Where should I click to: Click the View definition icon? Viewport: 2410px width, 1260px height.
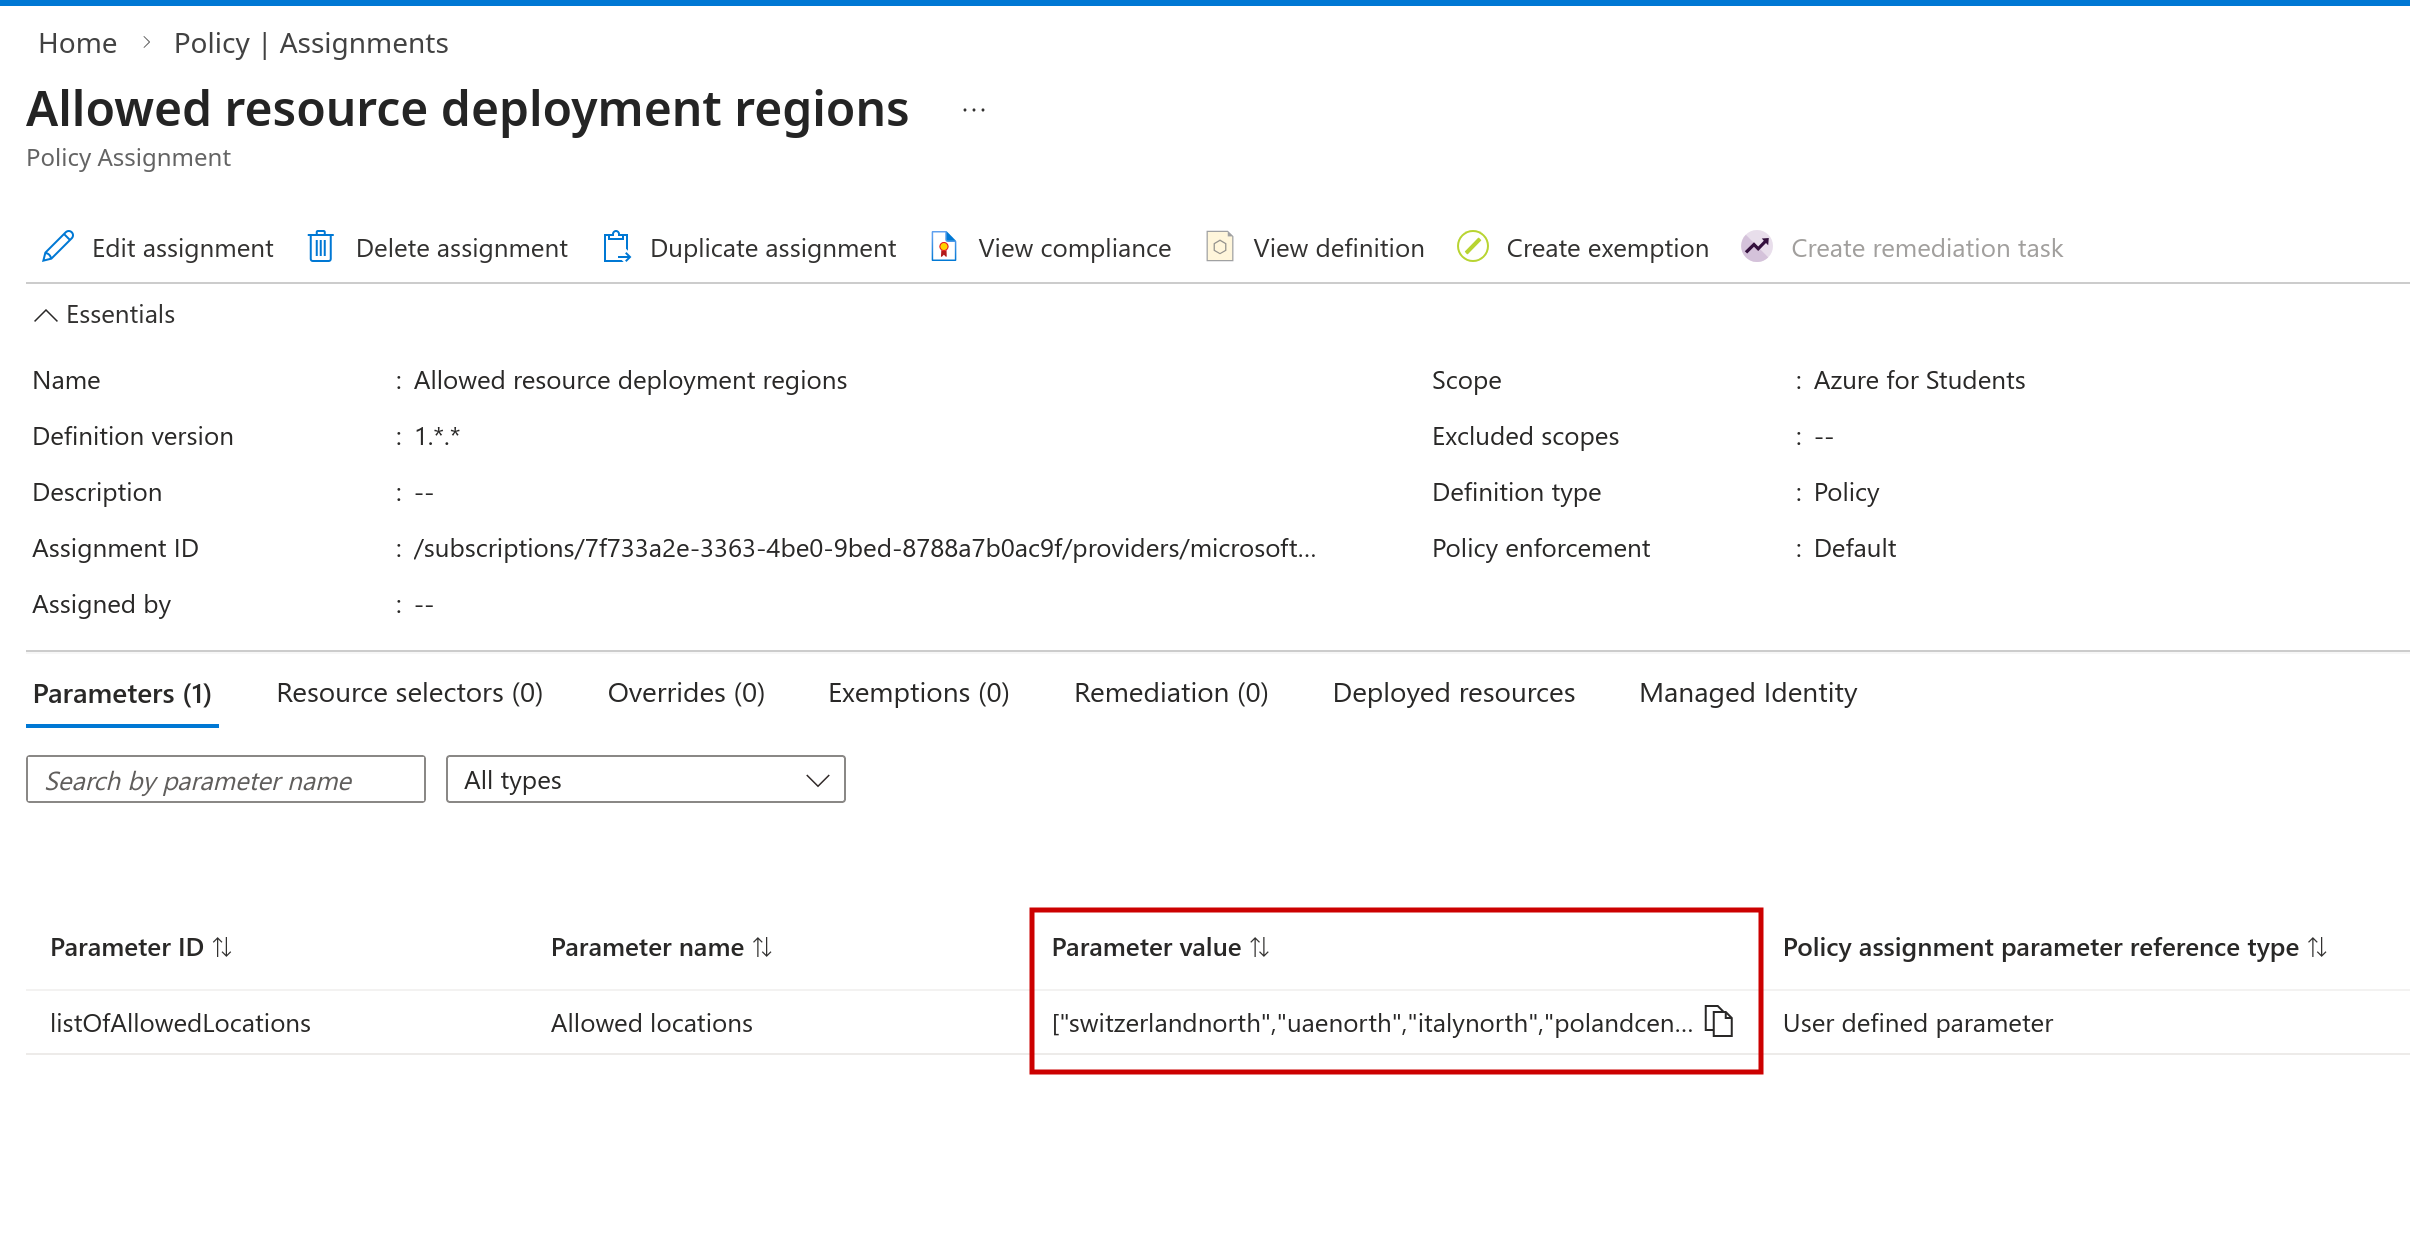1219,247
